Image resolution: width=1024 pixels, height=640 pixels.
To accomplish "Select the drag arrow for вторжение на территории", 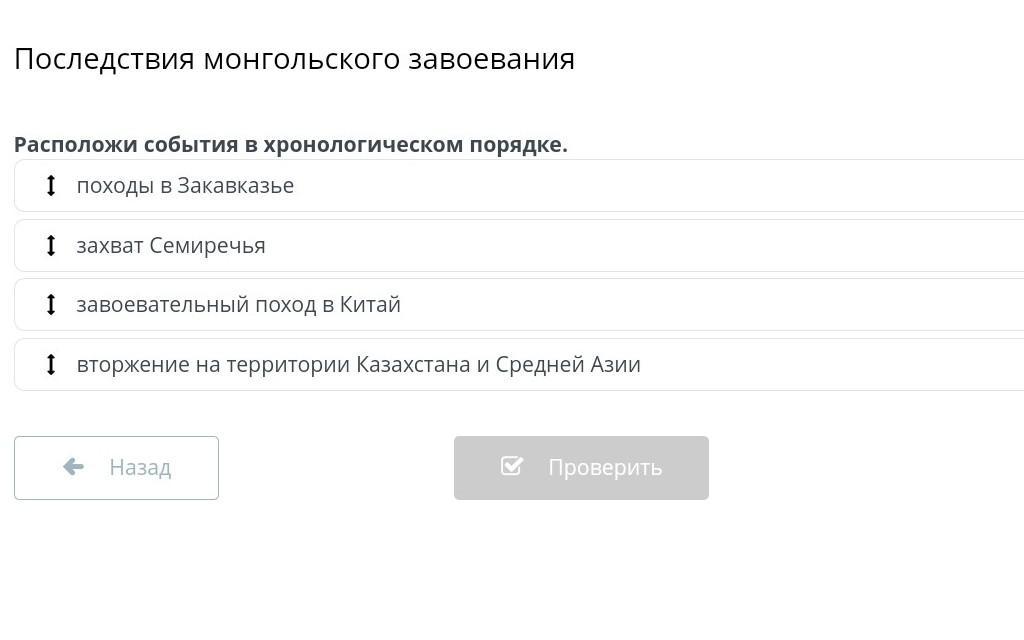I will point(51,365).
